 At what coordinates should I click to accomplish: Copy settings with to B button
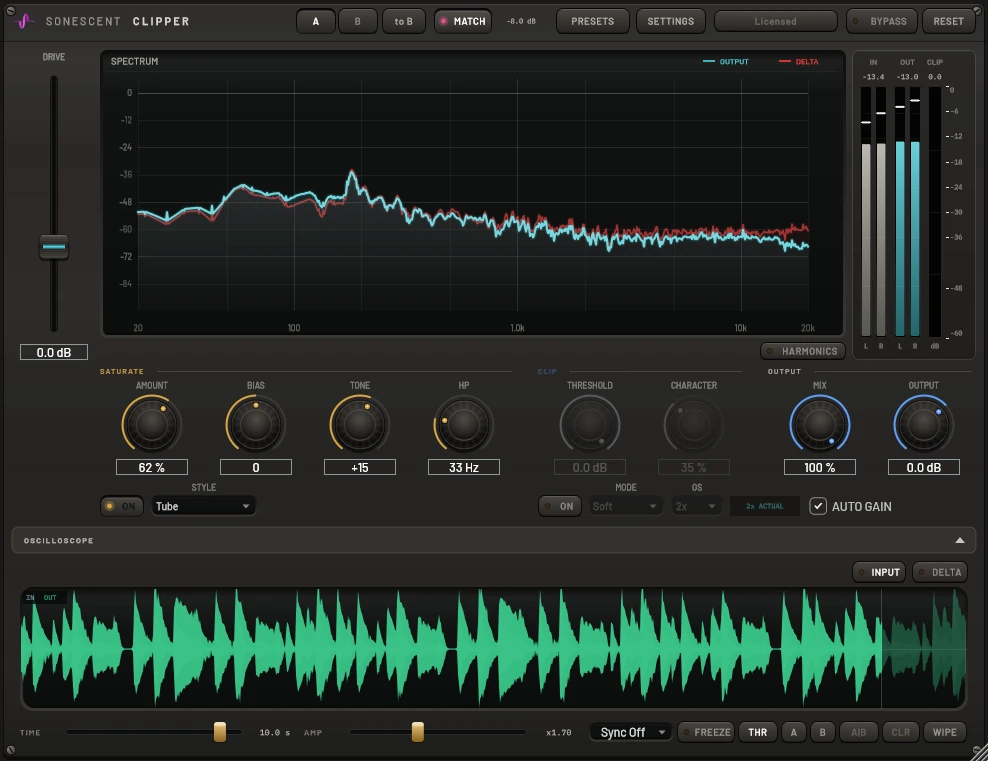click(x=403, y=21)
